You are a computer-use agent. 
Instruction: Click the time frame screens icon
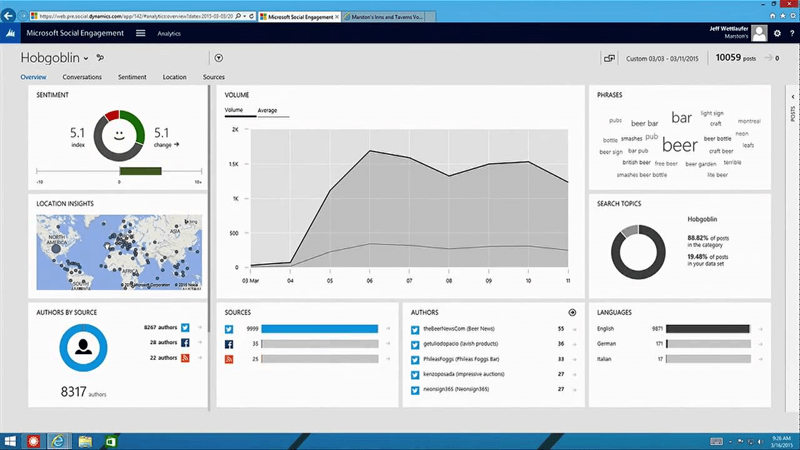coord(609,58)
